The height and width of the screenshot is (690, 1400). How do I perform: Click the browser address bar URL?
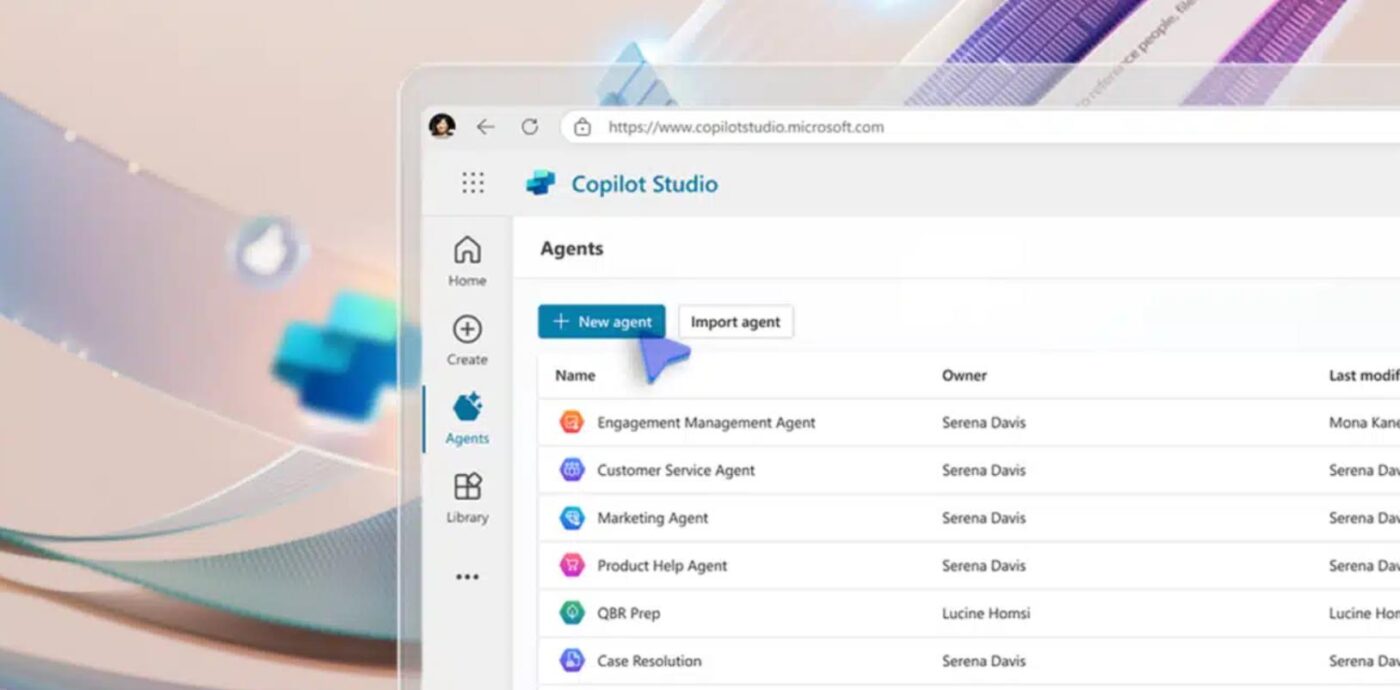pos(746,127)
